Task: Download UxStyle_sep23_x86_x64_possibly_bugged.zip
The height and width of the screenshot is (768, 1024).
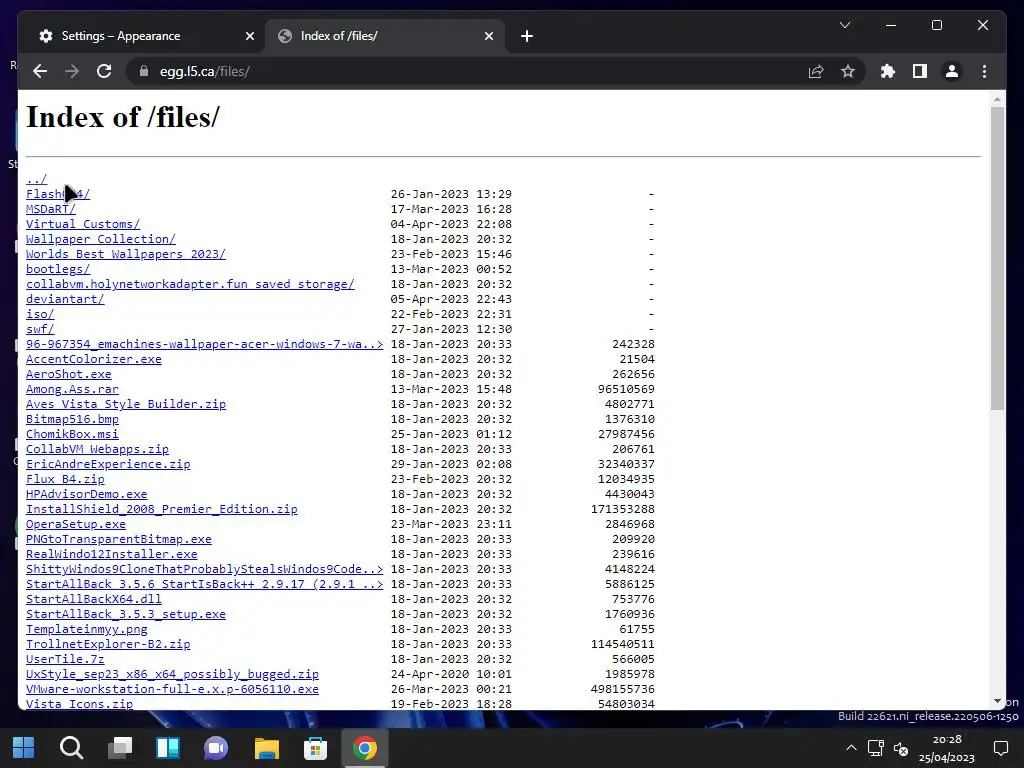Action: coord(172,675)
